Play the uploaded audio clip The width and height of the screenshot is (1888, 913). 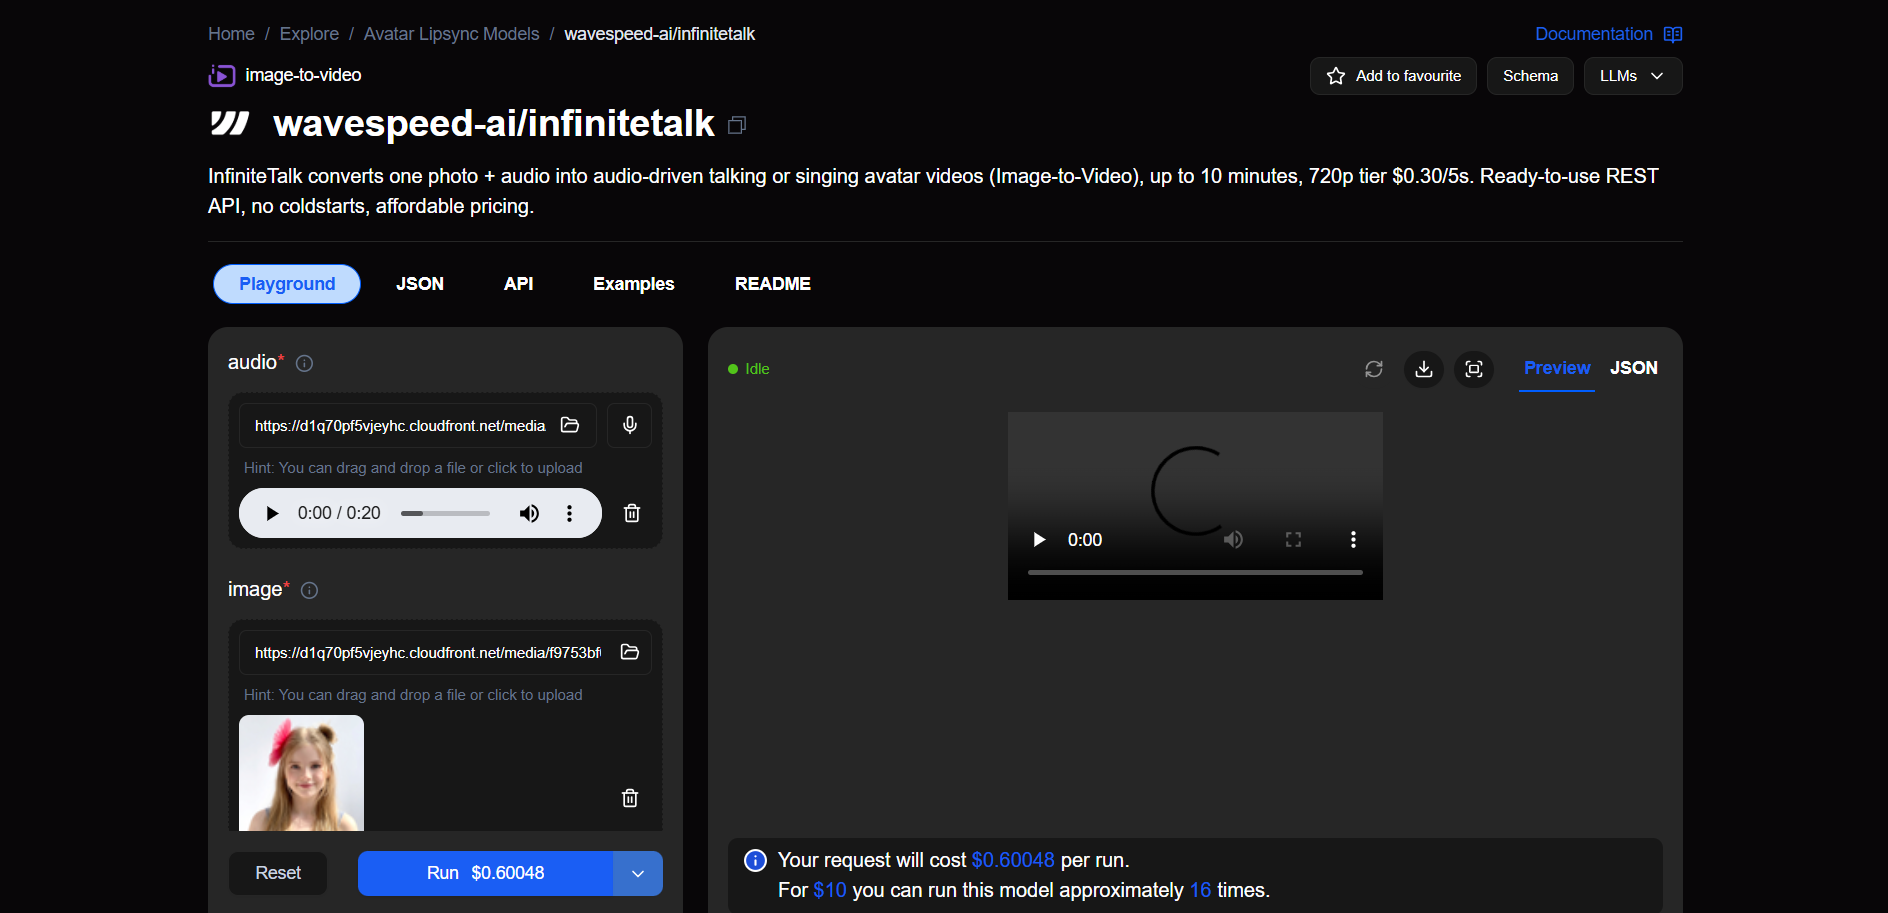pos(272,513)
